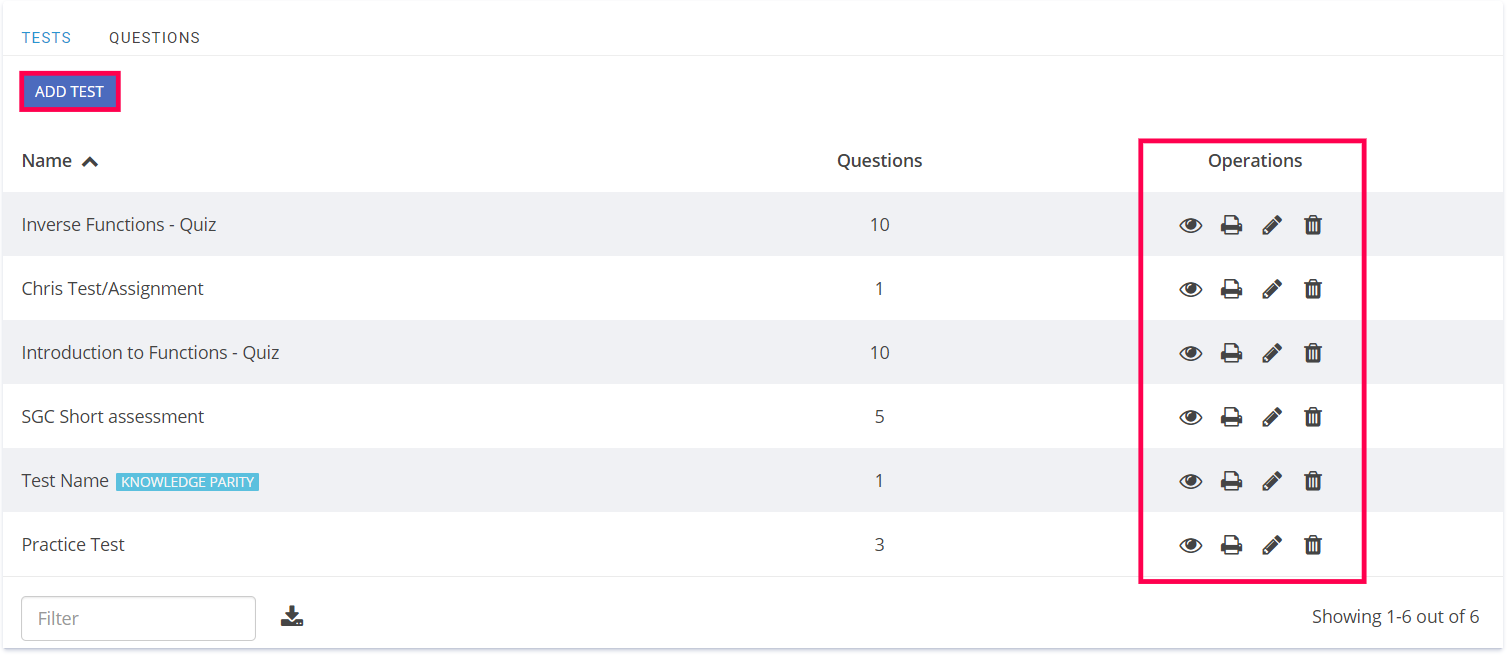
Task: Delete the Chris Test/Assignment test
Action: pos(1313,289)
